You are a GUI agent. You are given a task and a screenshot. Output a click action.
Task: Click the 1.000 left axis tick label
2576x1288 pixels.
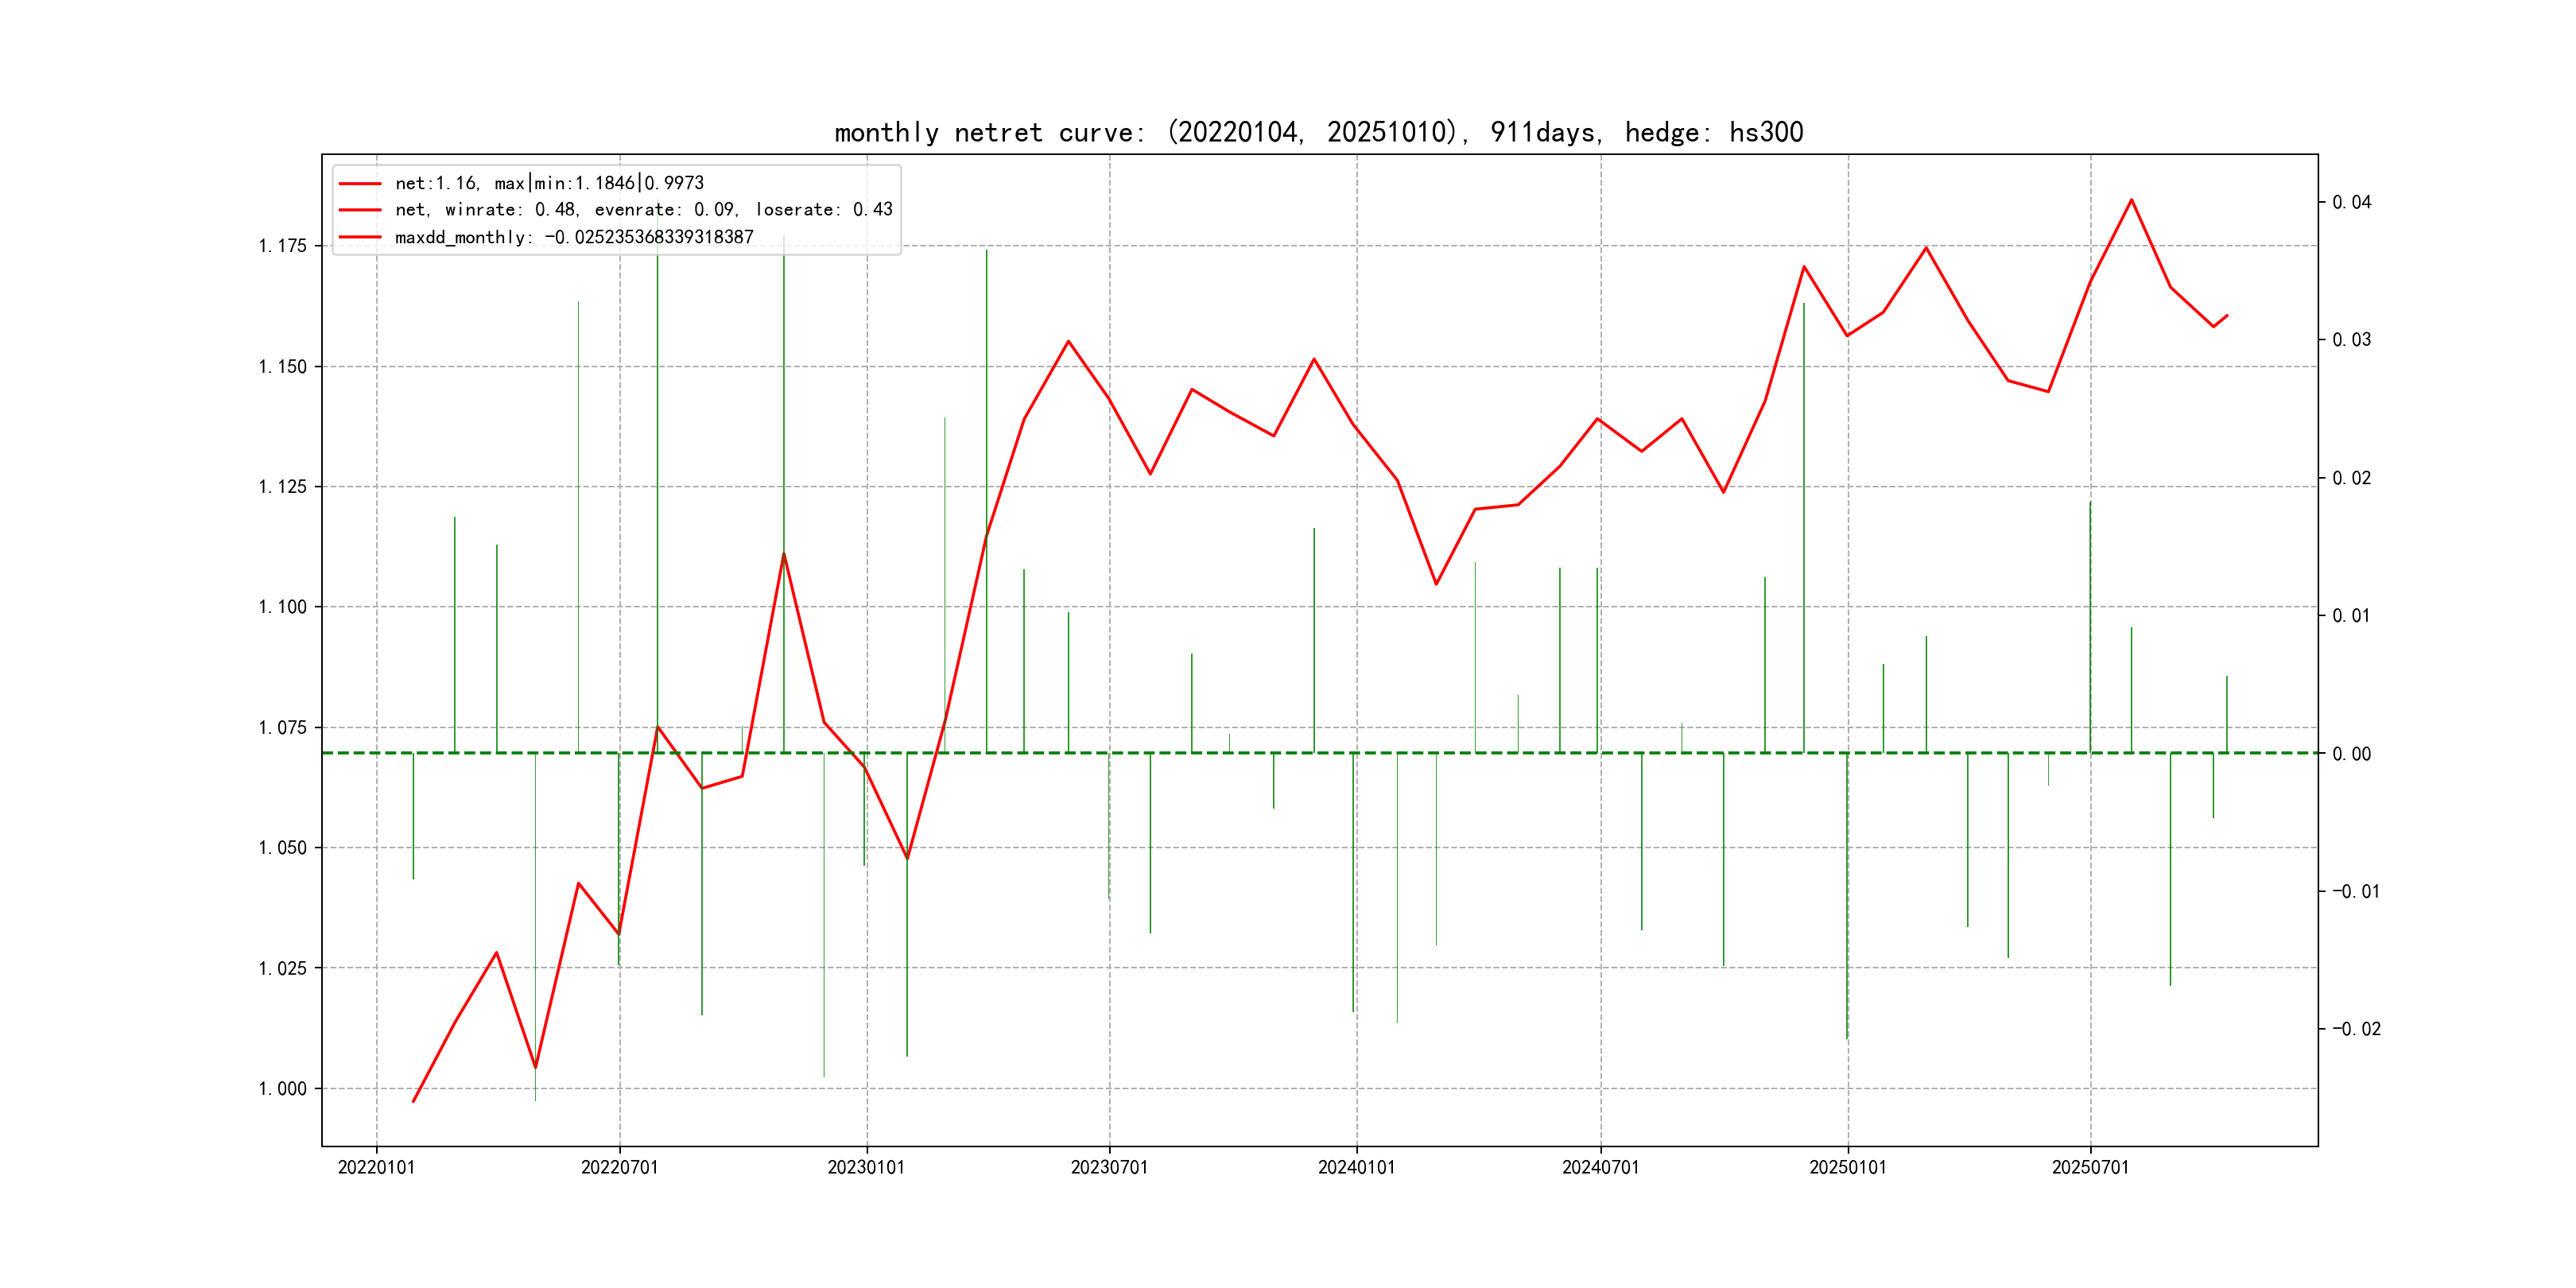coord(282,1088)
